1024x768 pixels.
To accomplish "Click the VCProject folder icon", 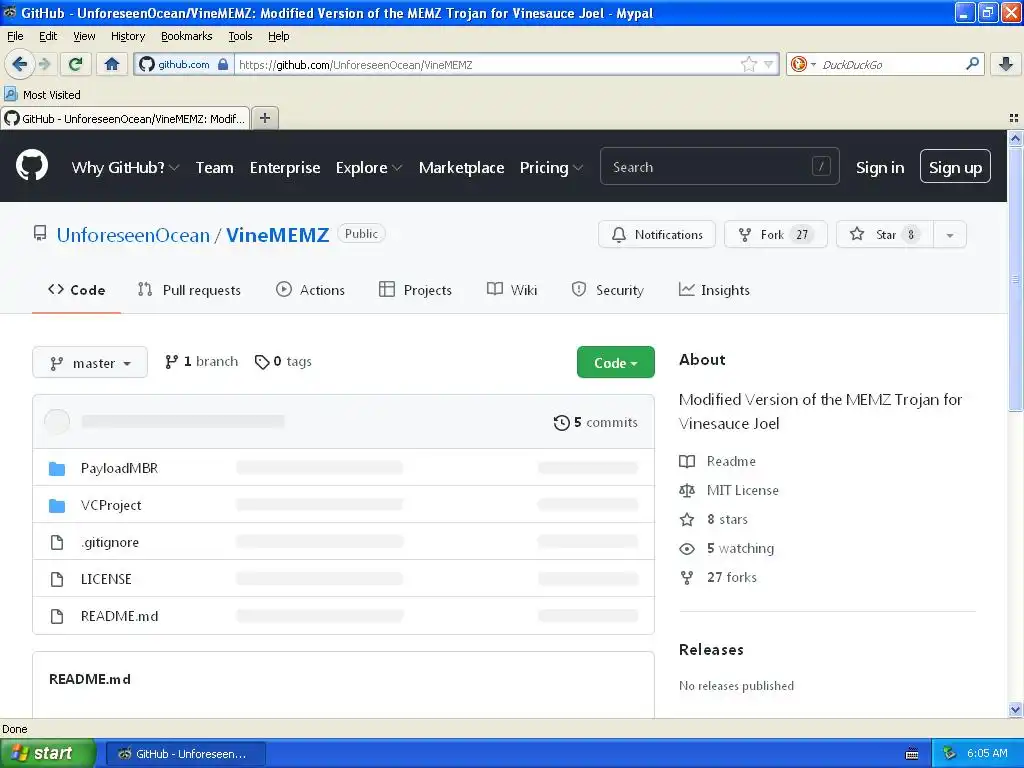I will [x=57, y=505].
